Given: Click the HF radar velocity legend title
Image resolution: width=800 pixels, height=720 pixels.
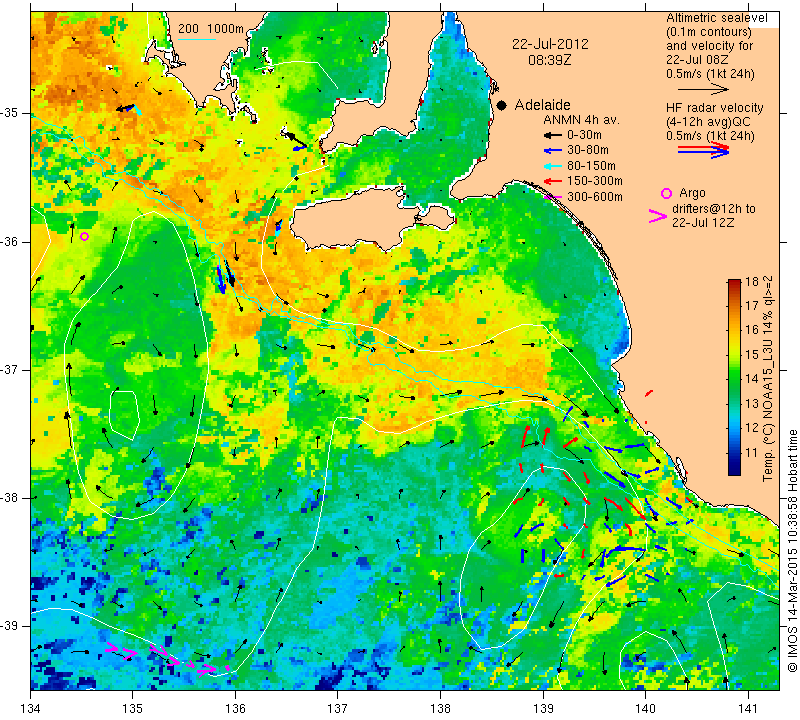Looking at the screenshot, I should tap(714, 108).
